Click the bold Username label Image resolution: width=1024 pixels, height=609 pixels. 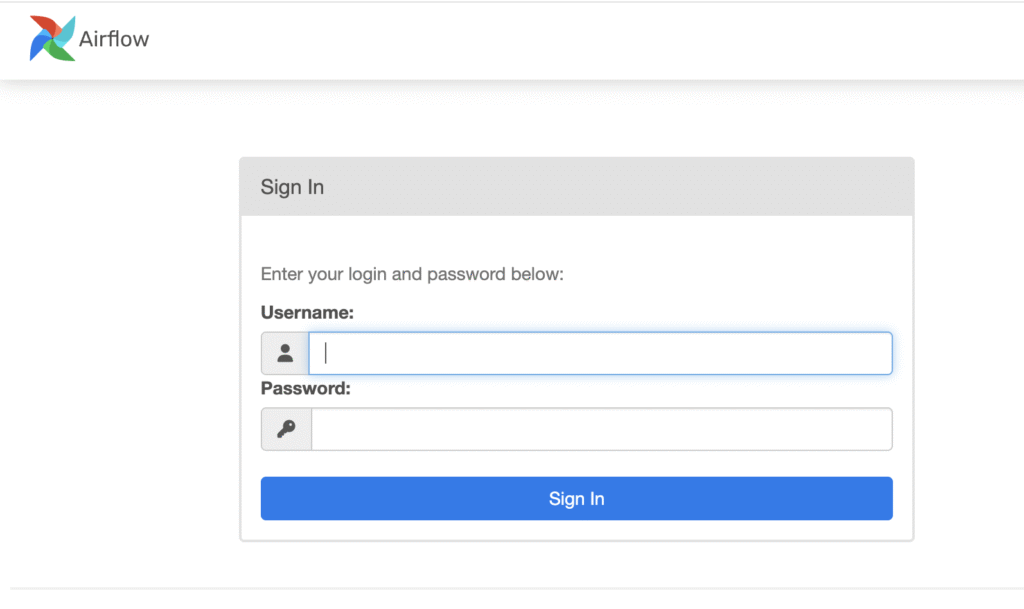[307, 312]
